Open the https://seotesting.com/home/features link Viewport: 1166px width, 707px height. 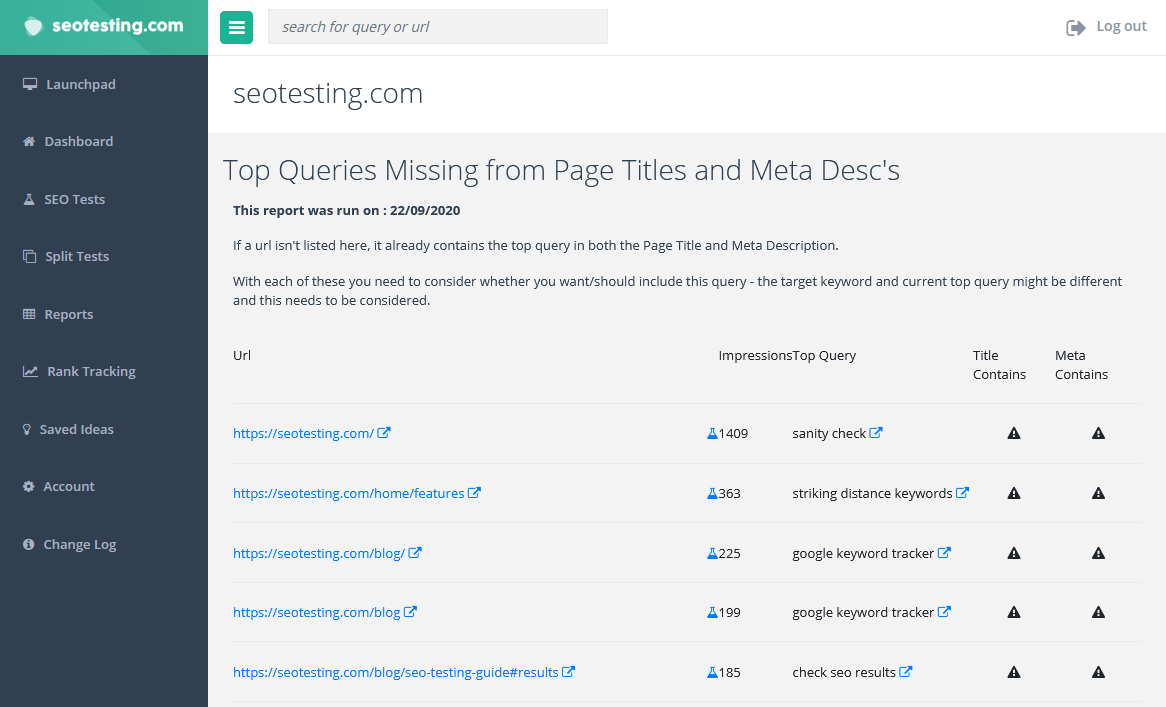349,493
